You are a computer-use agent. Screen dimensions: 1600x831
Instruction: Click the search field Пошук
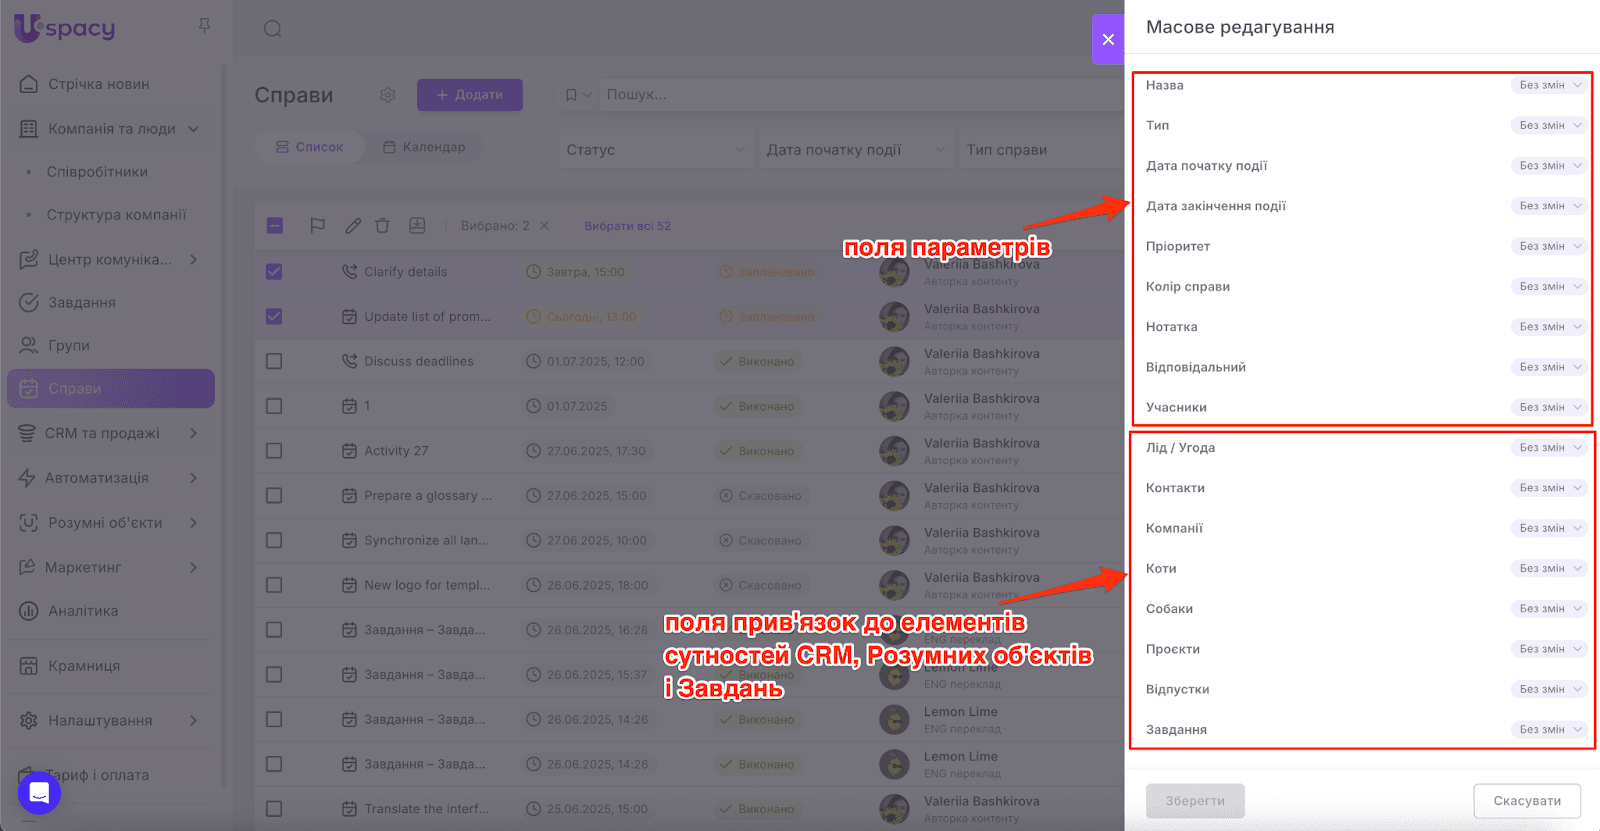[860, 95]
